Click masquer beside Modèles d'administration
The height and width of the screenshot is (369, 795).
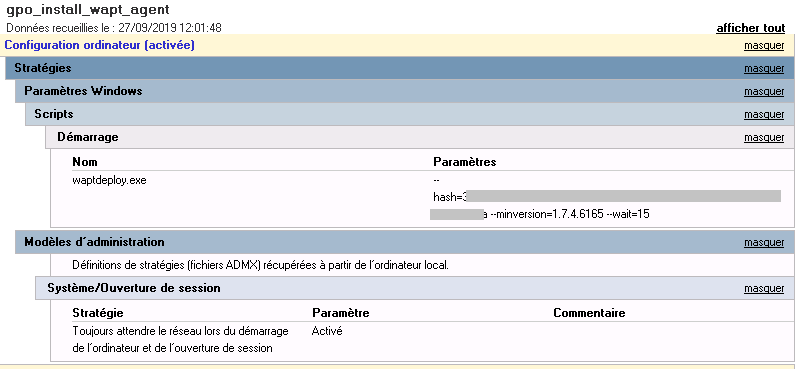764,242
